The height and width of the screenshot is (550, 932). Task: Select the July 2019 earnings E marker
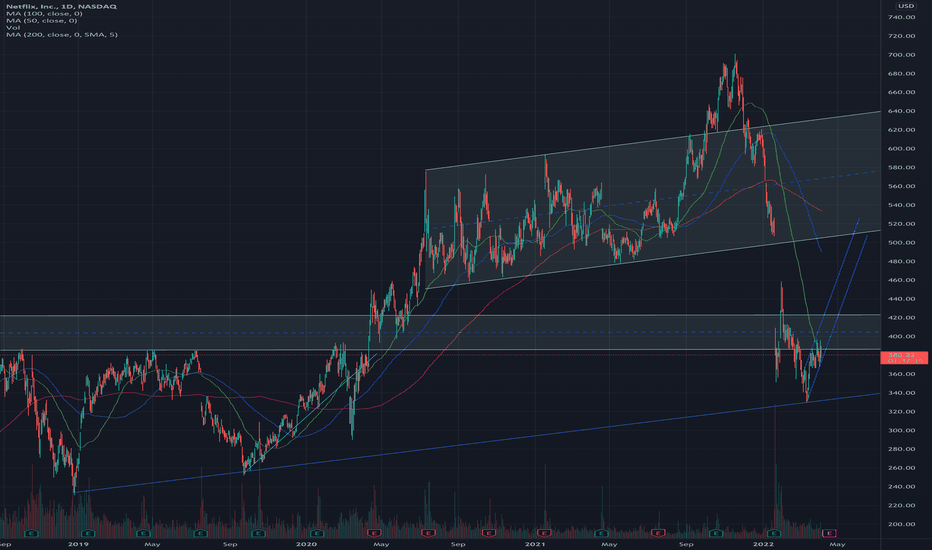click(x=200, y=533)
